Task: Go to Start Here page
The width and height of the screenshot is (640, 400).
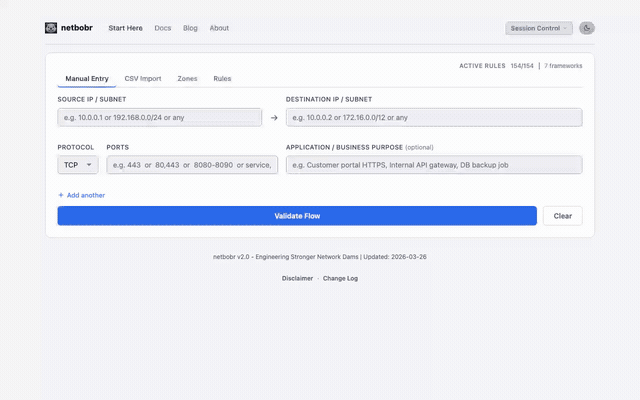Action: [x=125, y=28]
